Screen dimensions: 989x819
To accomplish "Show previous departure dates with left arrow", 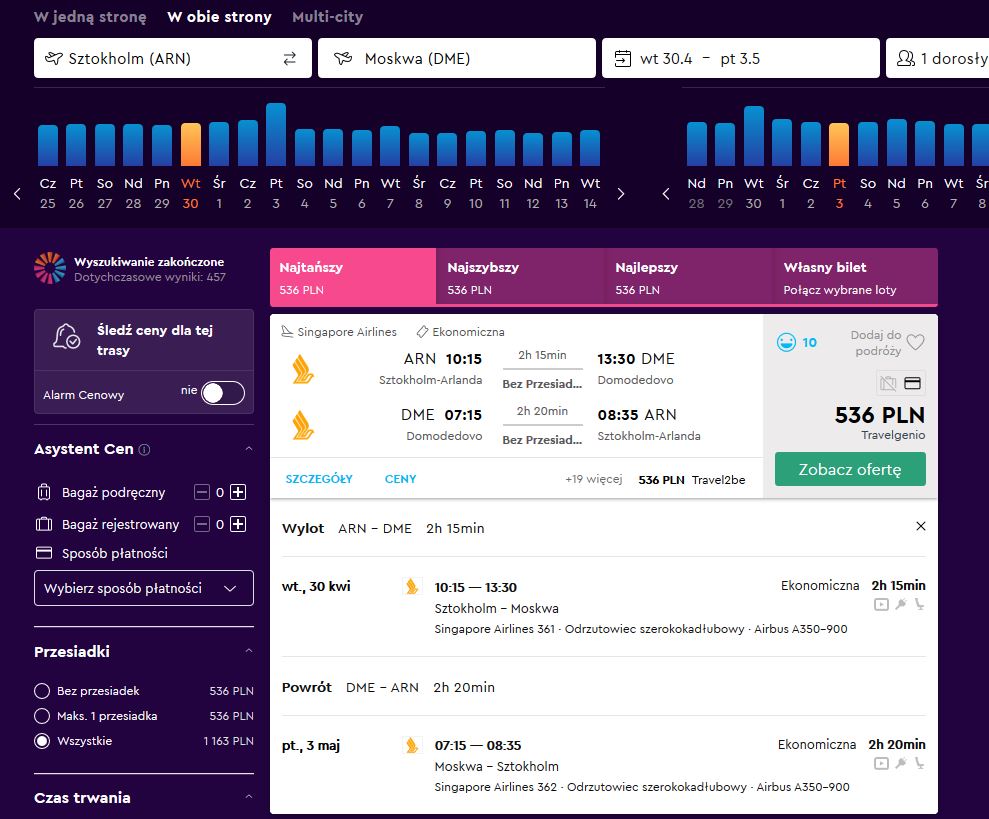I will pyautogui.click(x=18, y=194).
